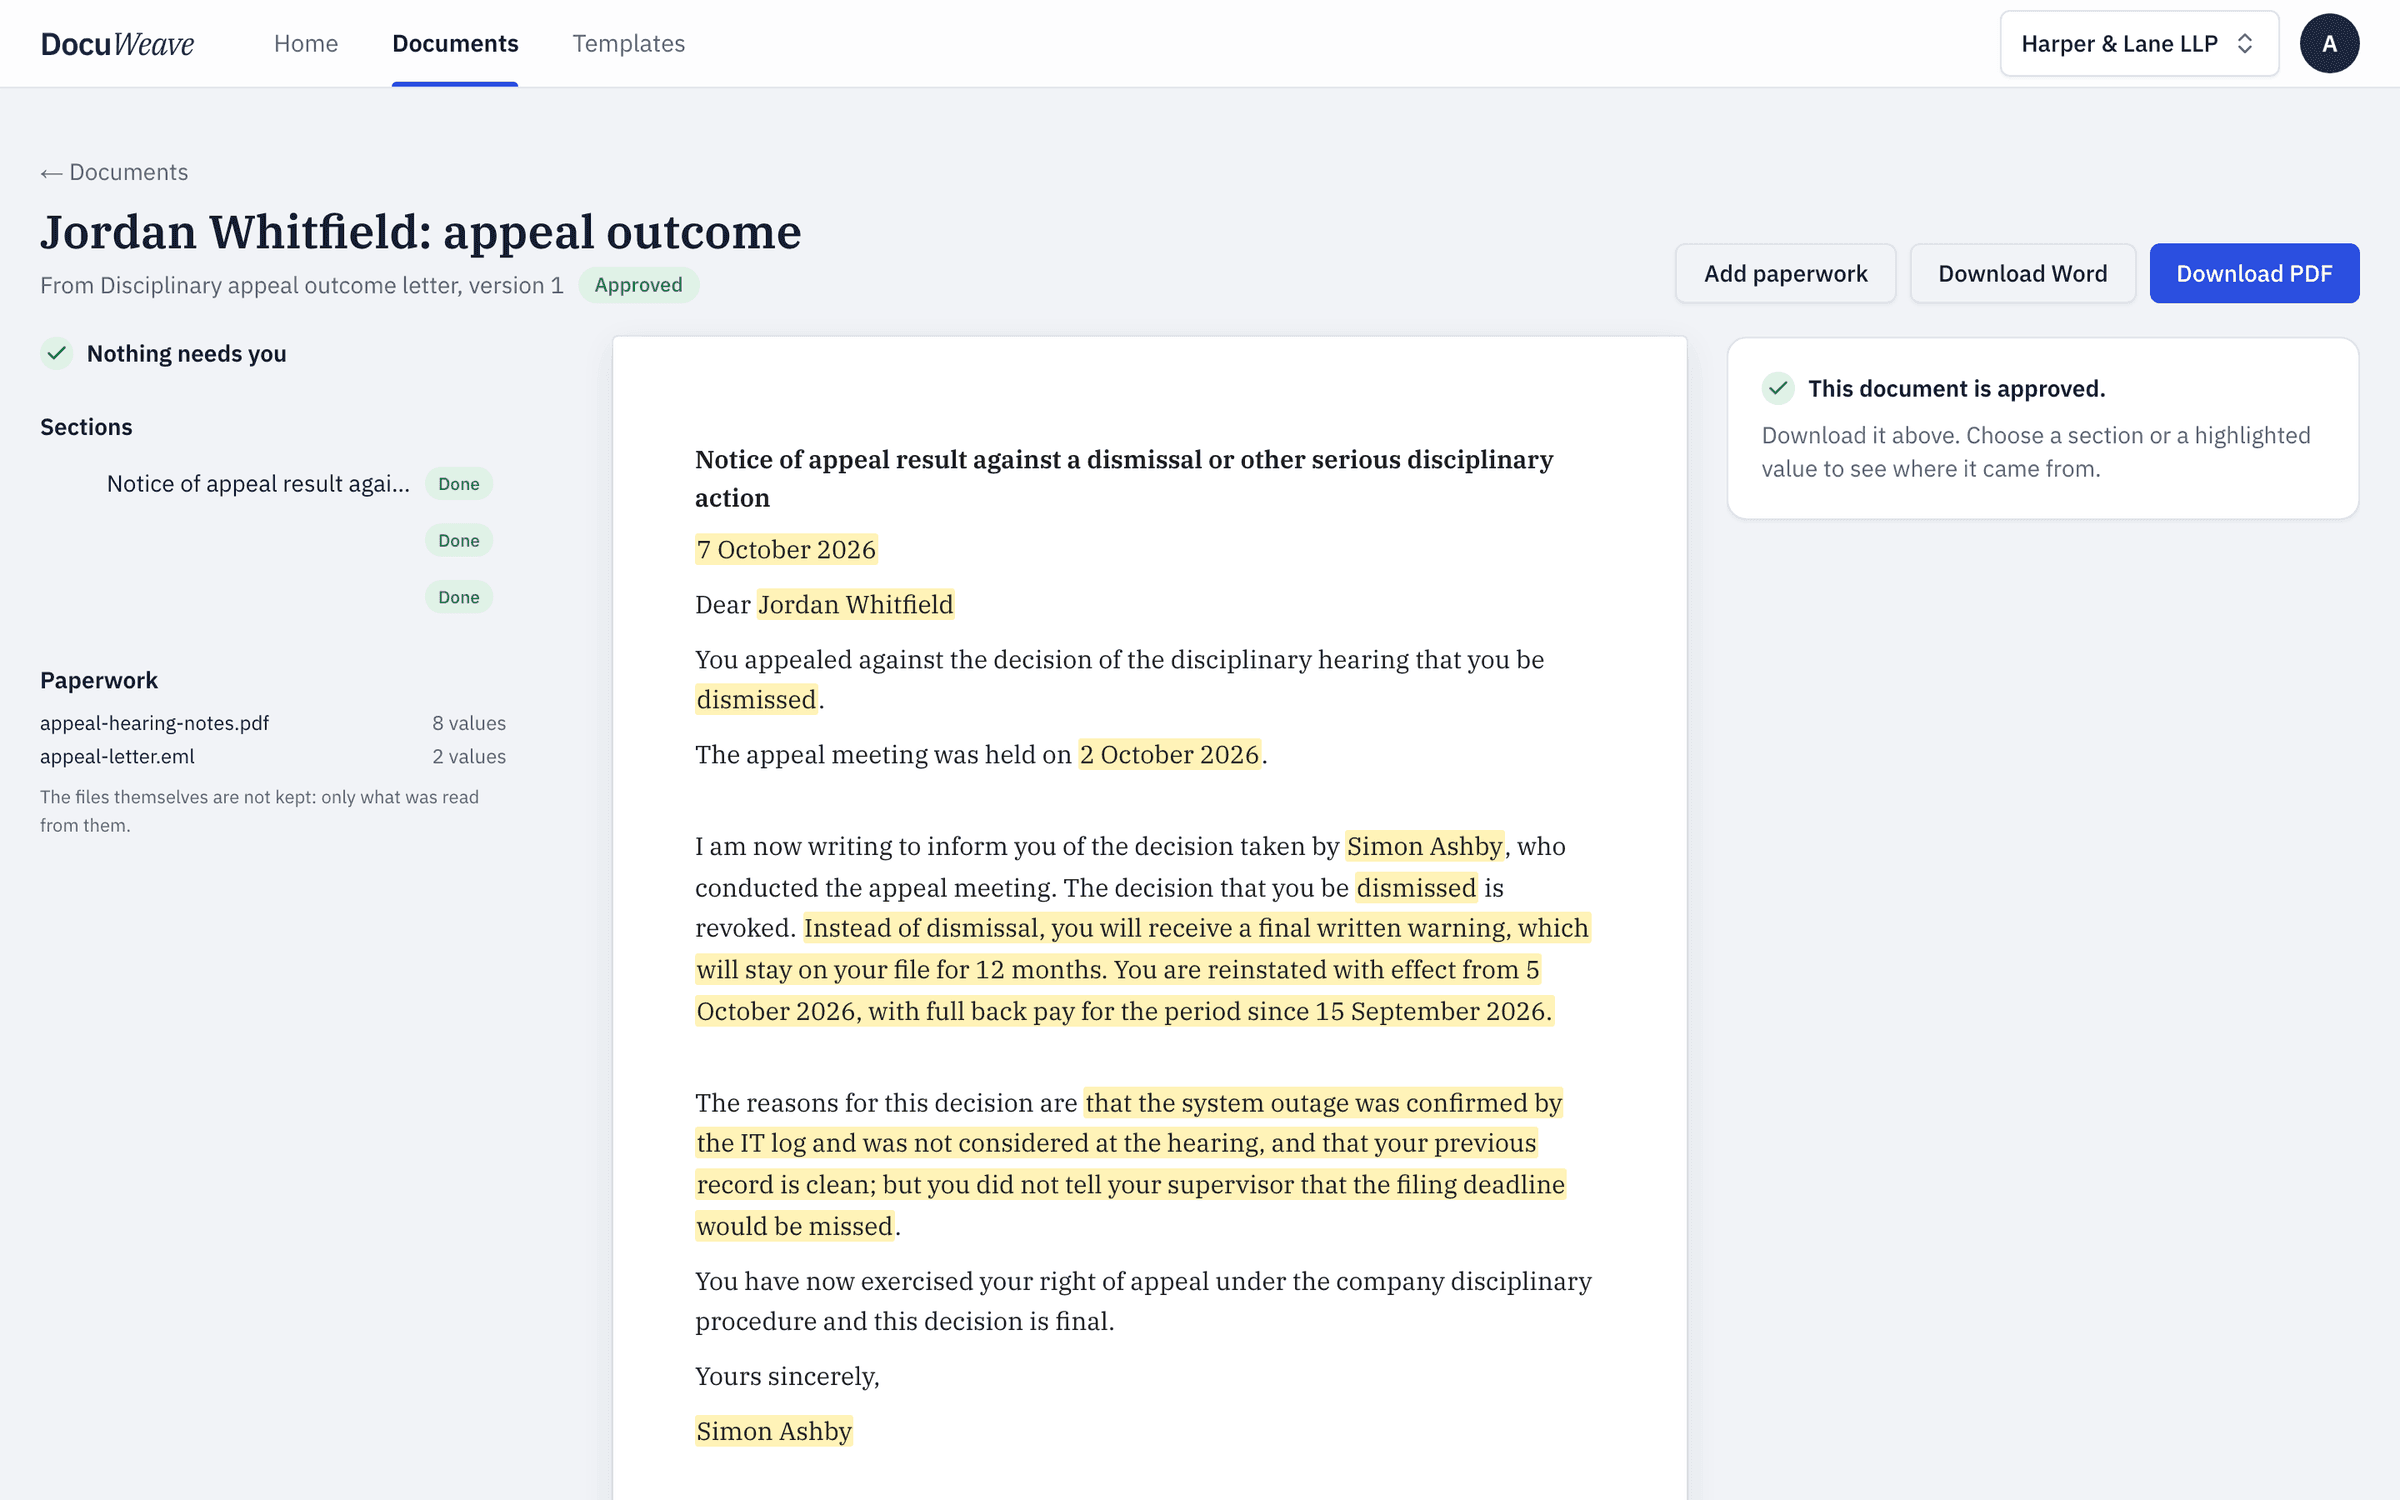Click the second Done badge in Sections

click(x=459, y=541)
